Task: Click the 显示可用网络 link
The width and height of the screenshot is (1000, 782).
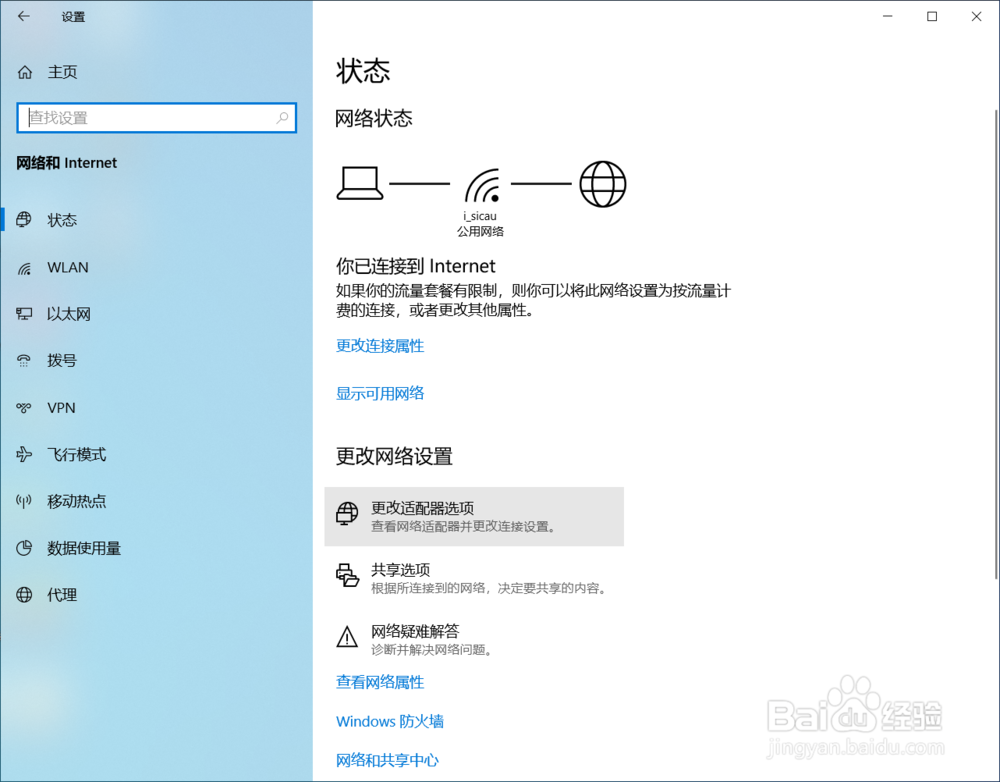Action: tap(380, 393)
